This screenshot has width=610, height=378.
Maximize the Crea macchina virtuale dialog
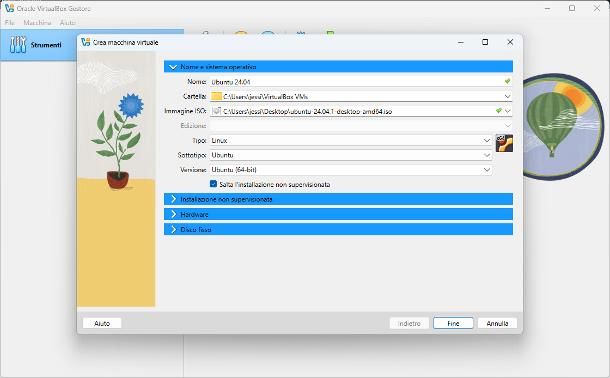click(x=485, y=42)
